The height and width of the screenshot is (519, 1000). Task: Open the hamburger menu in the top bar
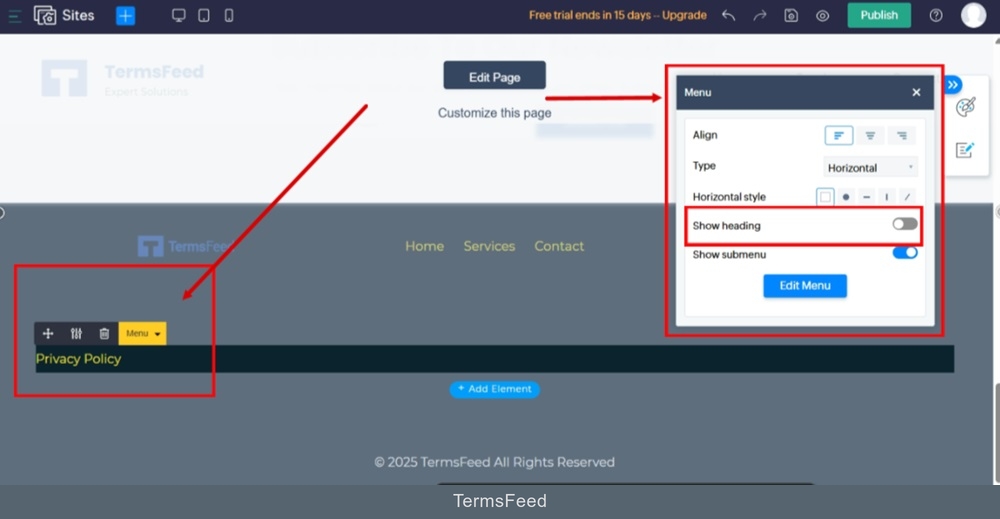pos(15,16)
